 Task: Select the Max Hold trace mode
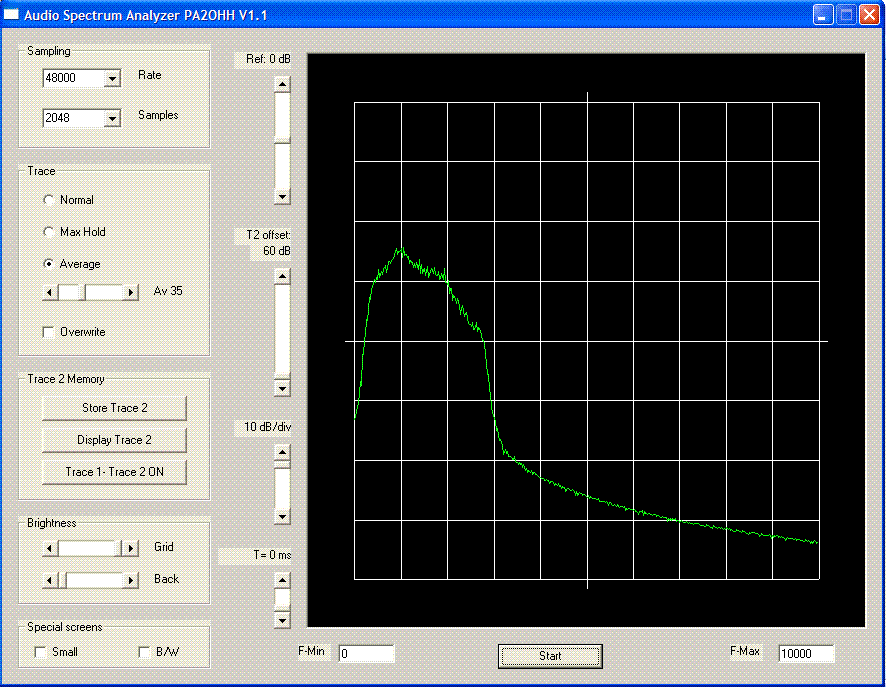pos(49,232)
